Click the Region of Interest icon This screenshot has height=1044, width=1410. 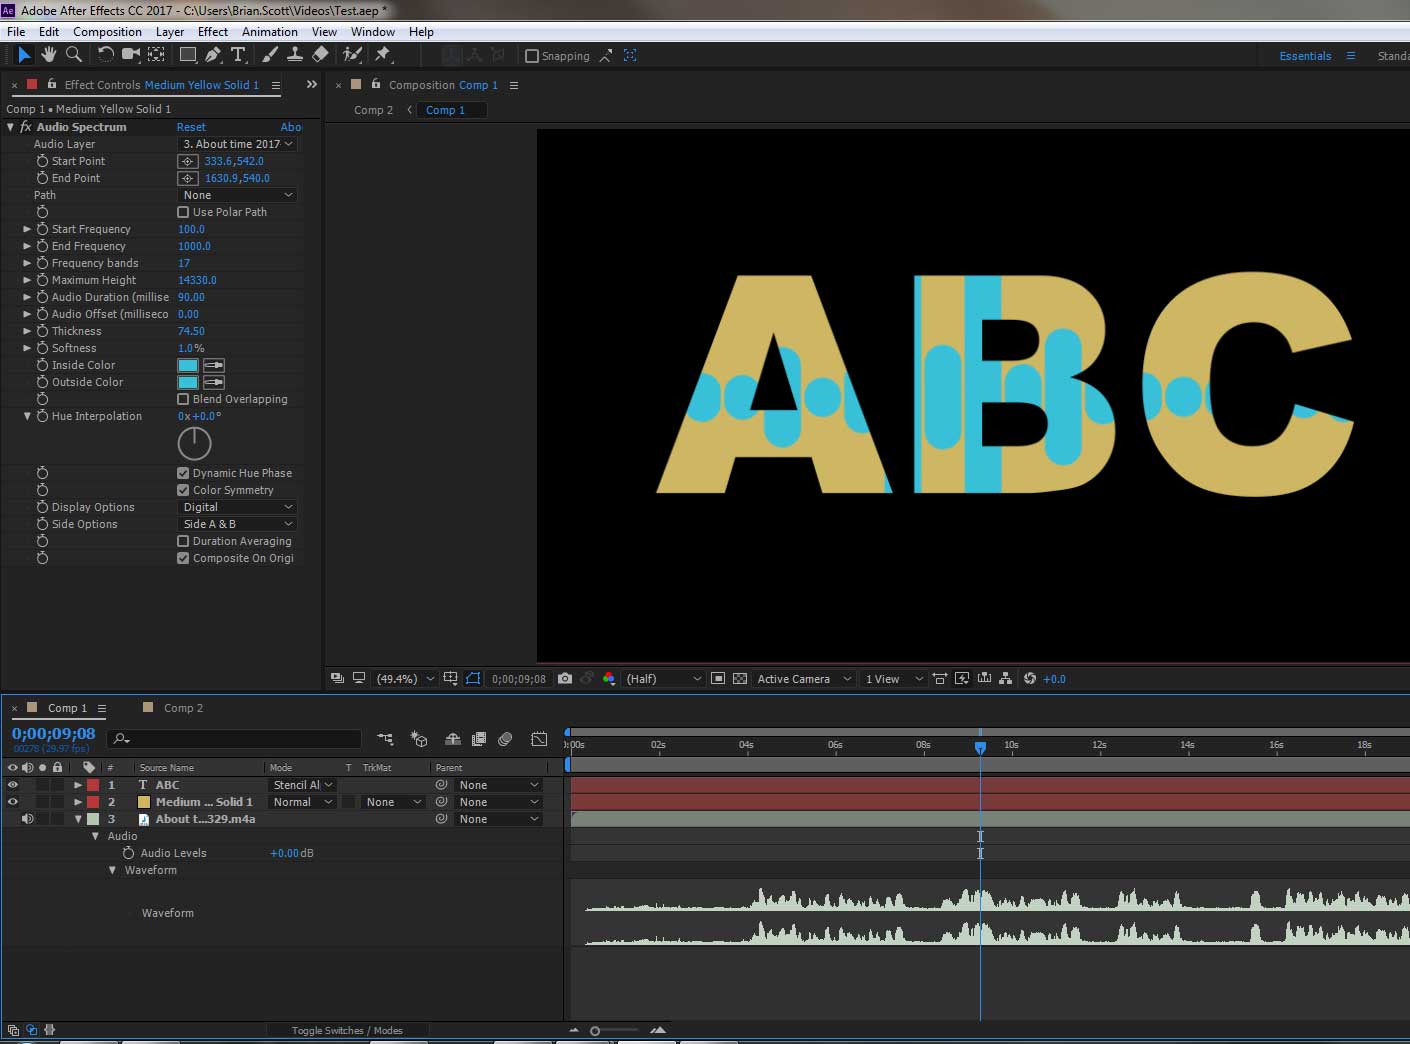coord(718,678)
